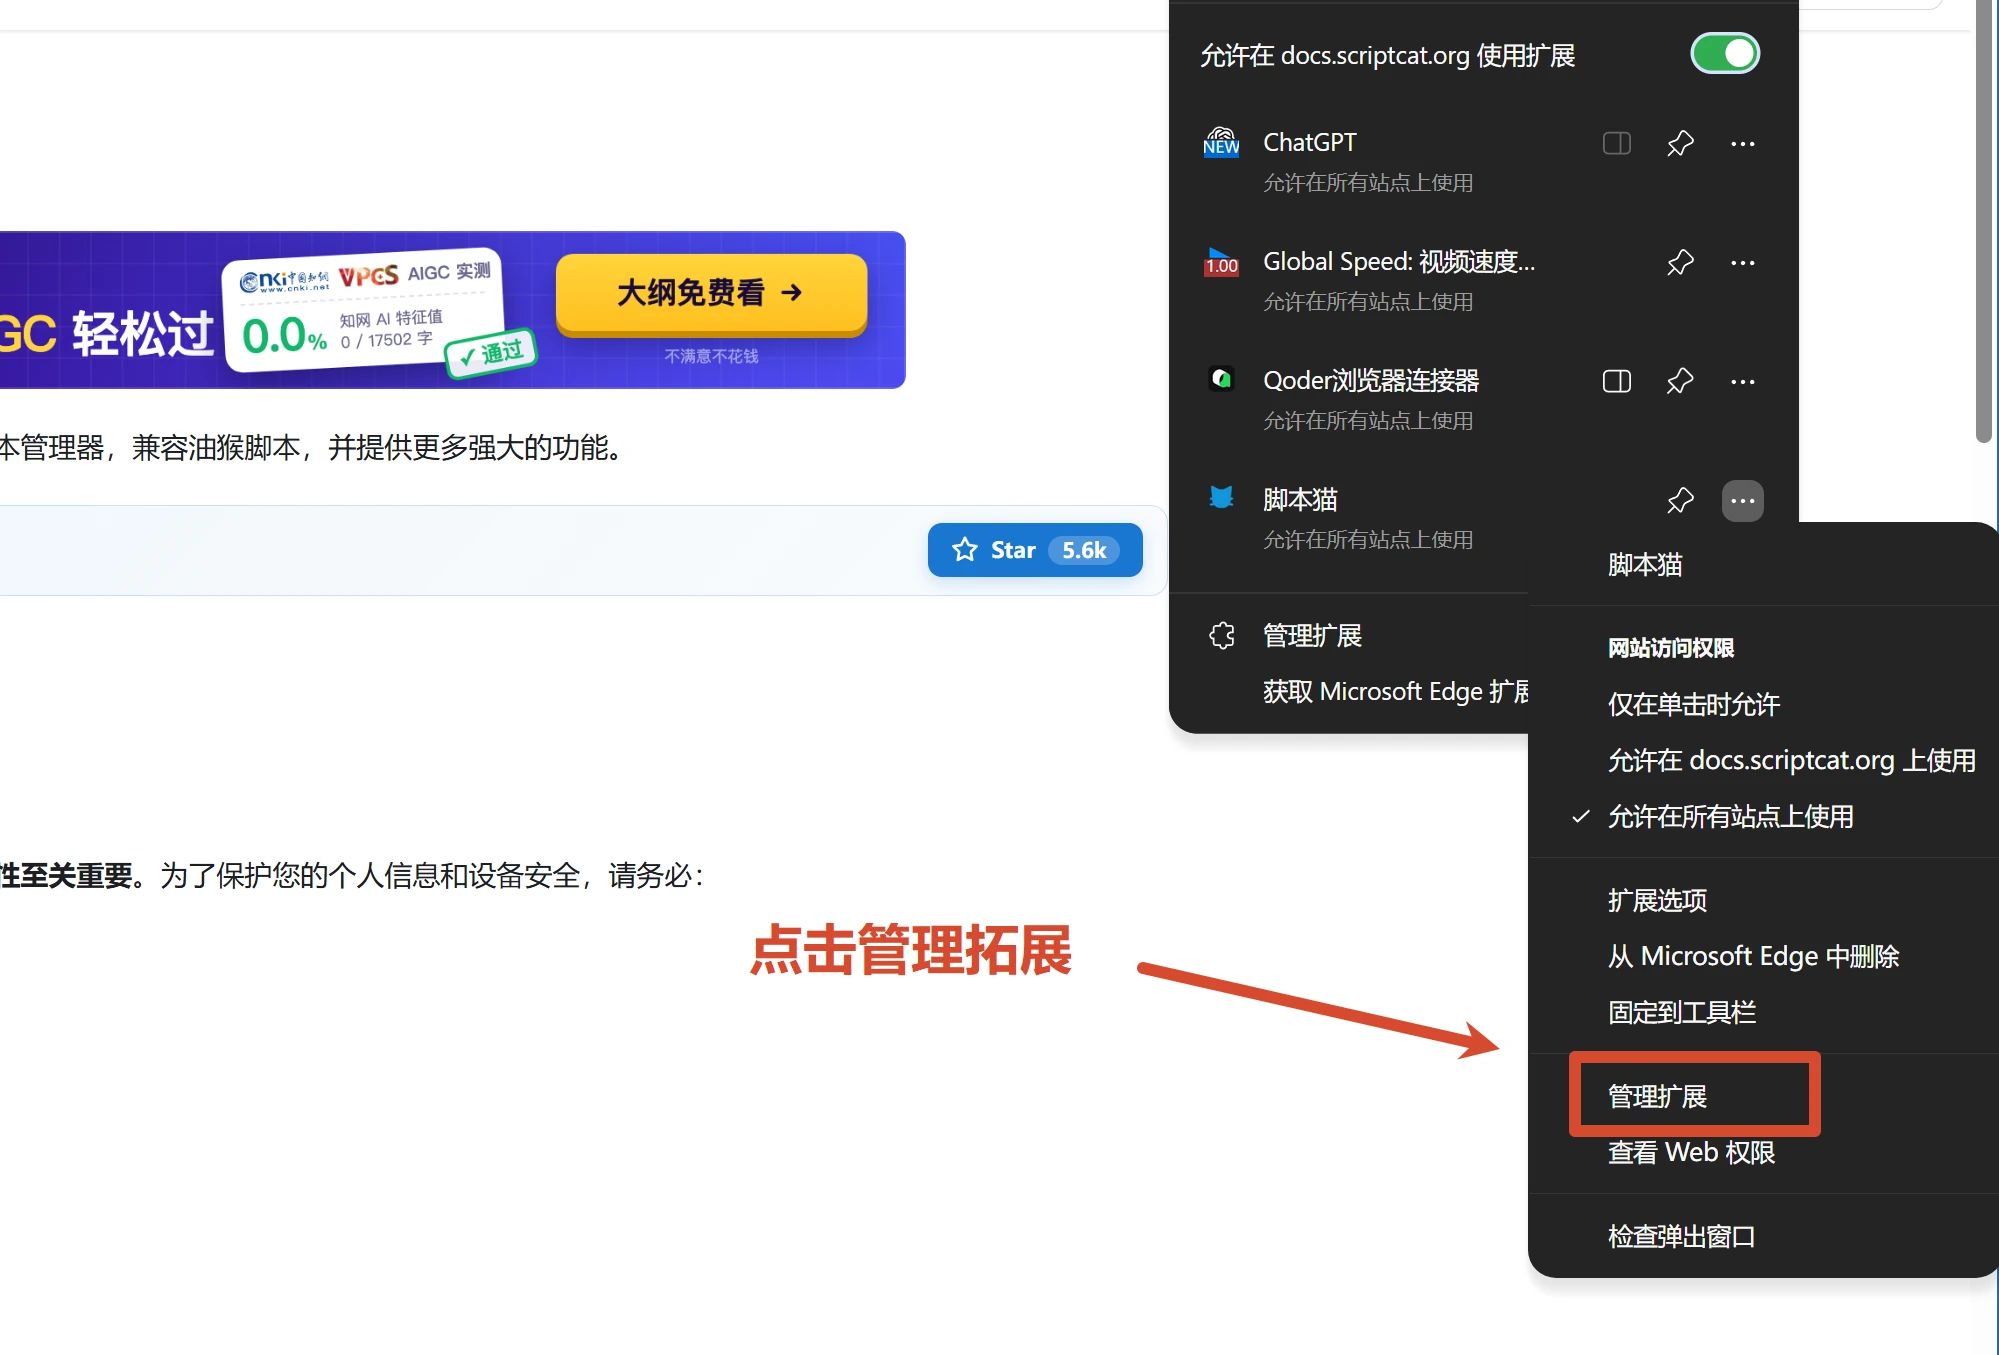Click 检查弹出窗口 menu entry
The width and height of the screenshot is (1999, 1355).
1682,1236
